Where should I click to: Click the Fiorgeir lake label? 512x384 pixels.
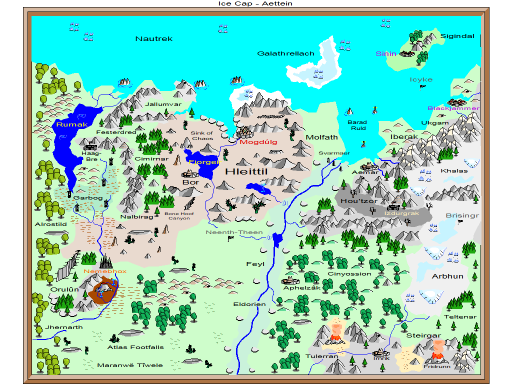[x=204, y=162]
